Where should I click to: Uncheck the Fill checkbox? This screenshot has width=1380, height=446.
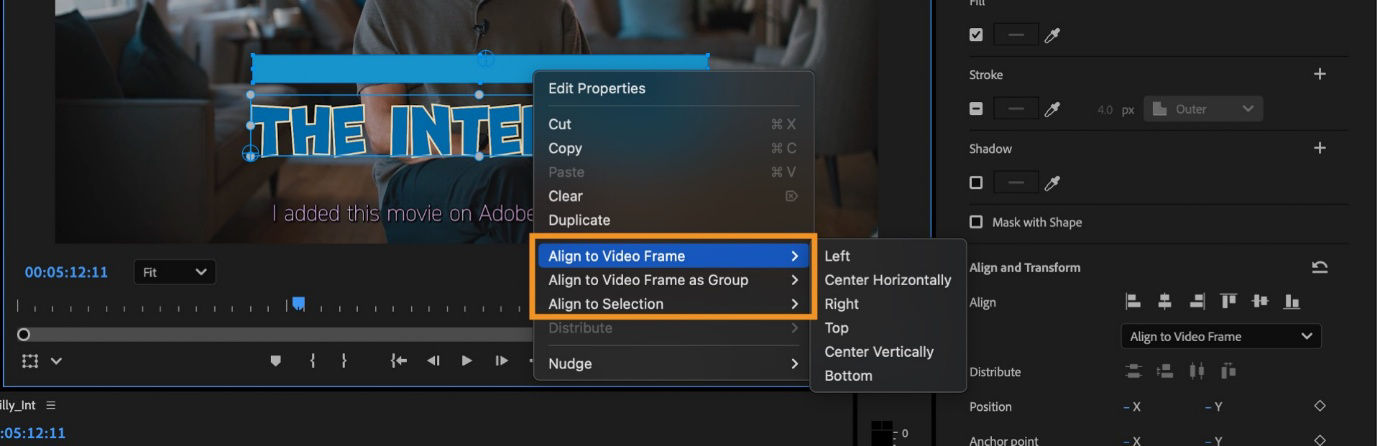point(976,35)
